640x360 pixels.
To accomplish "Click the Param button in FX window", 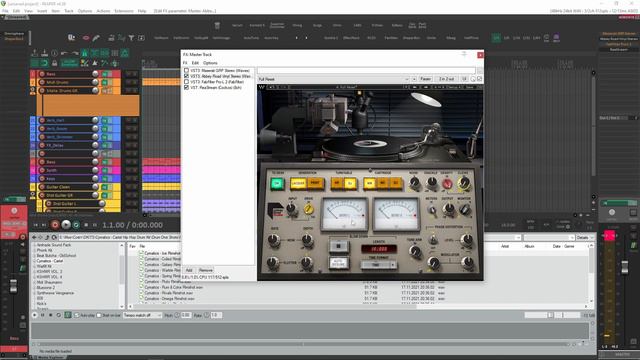I will [425, 79].
